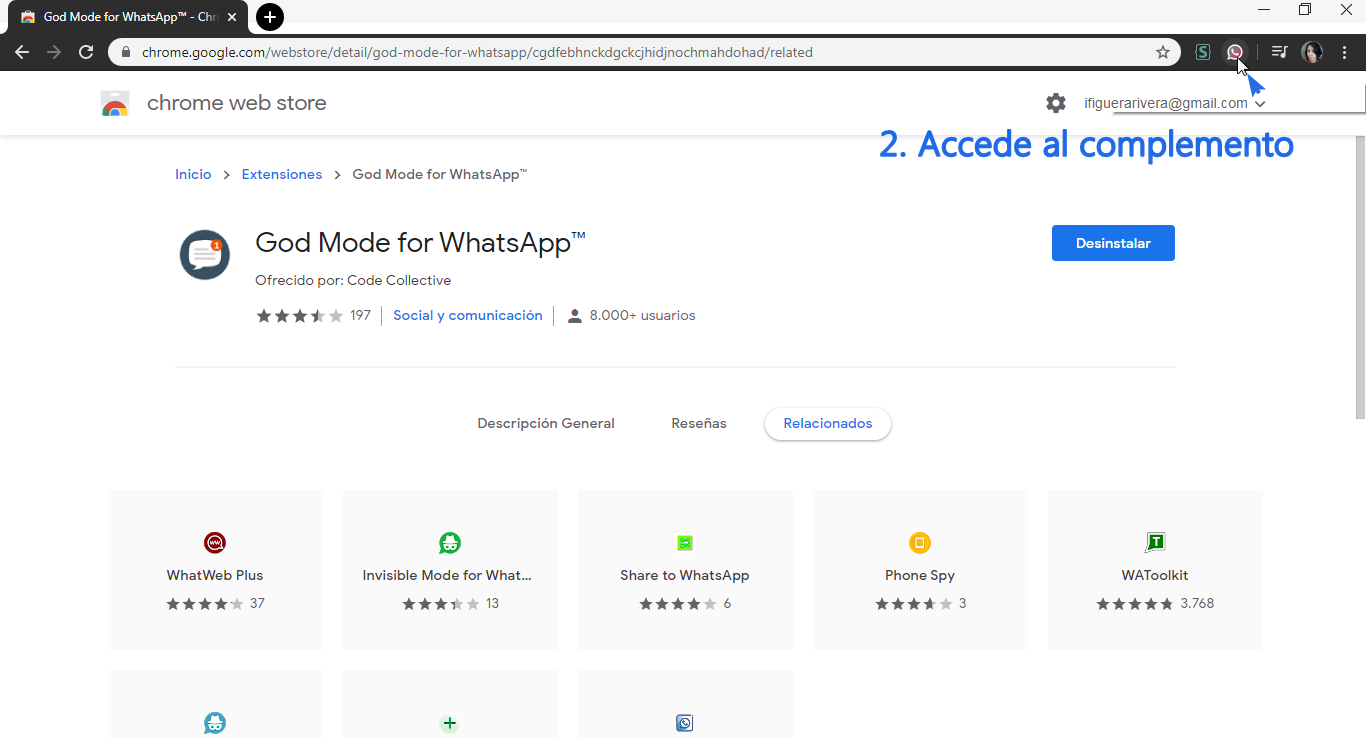Image resolution: width=1366 pixels, height=738 pixels.
Task: Click the Ofrecido por: Code Collective text
Action: point(353,280)
